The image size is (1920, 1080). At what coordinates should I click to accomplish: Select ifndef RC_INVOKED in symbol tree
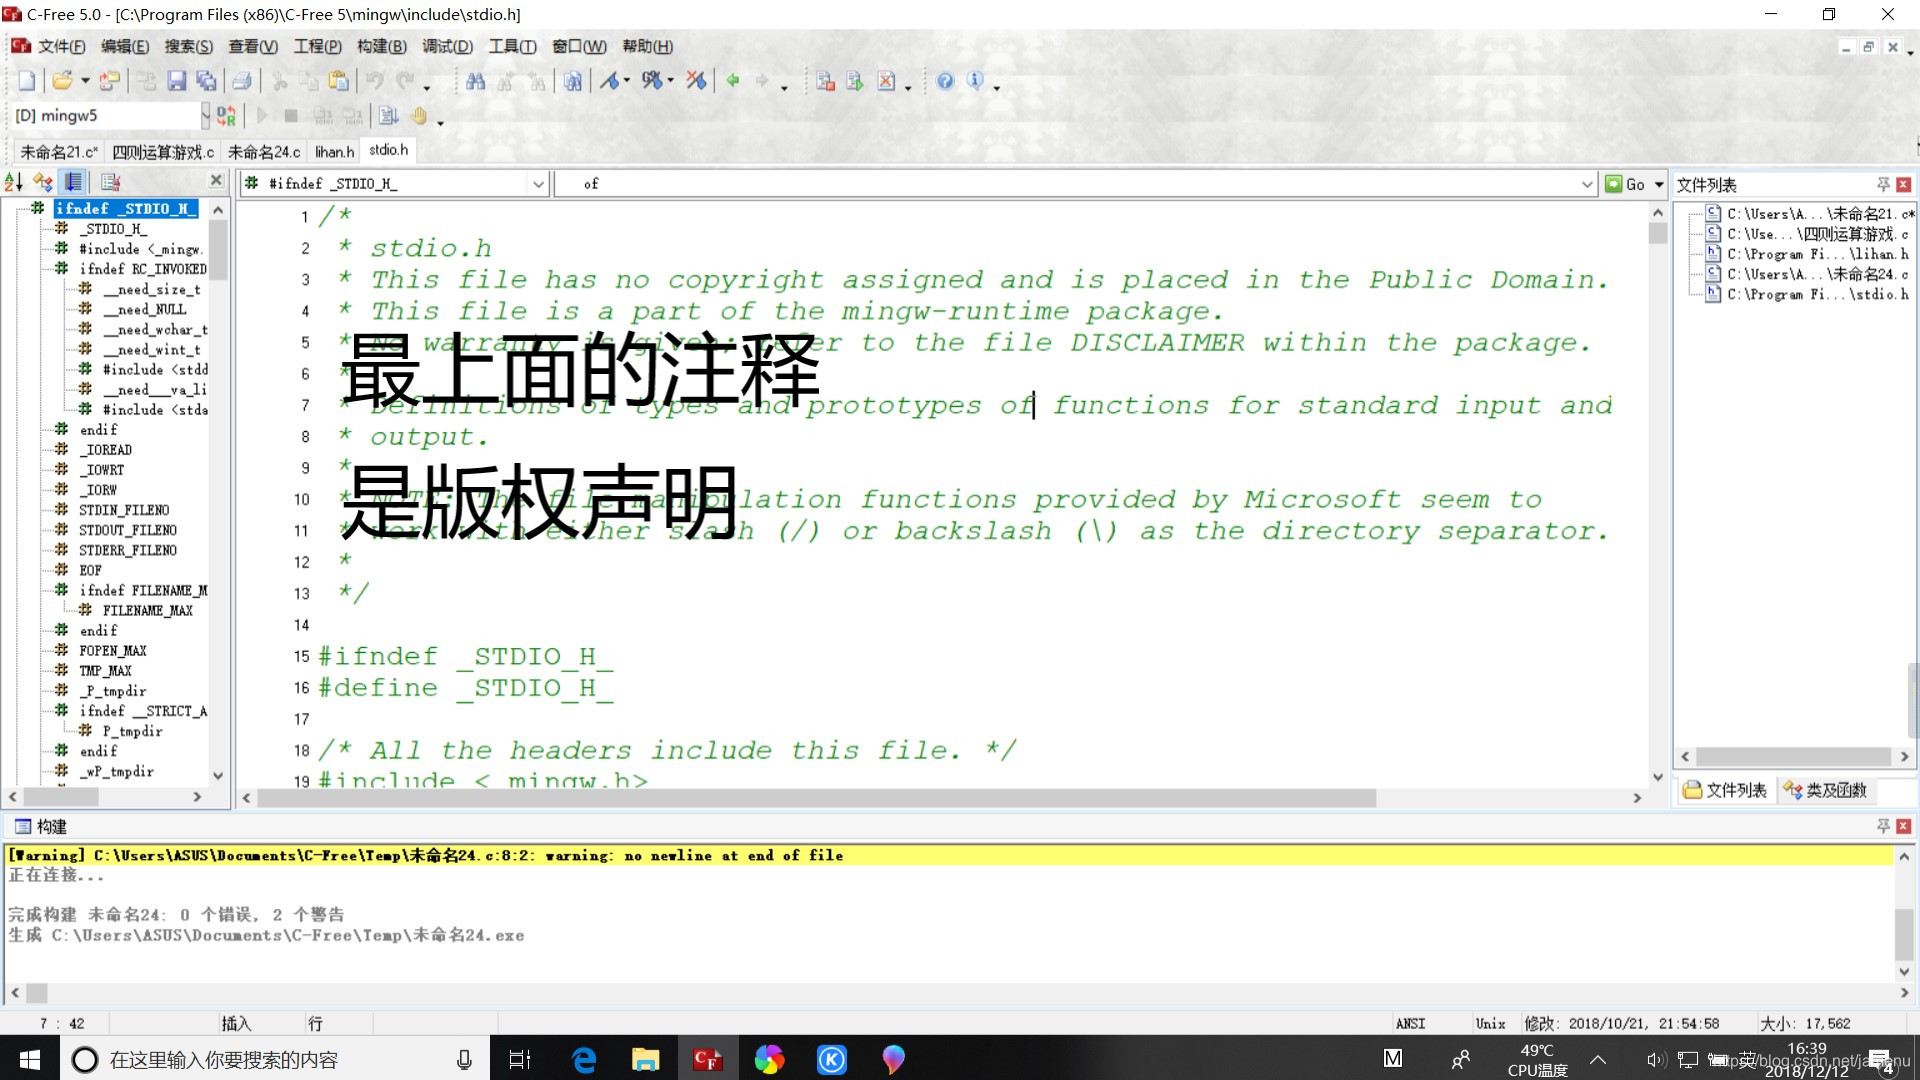click(x=143, y=269)
